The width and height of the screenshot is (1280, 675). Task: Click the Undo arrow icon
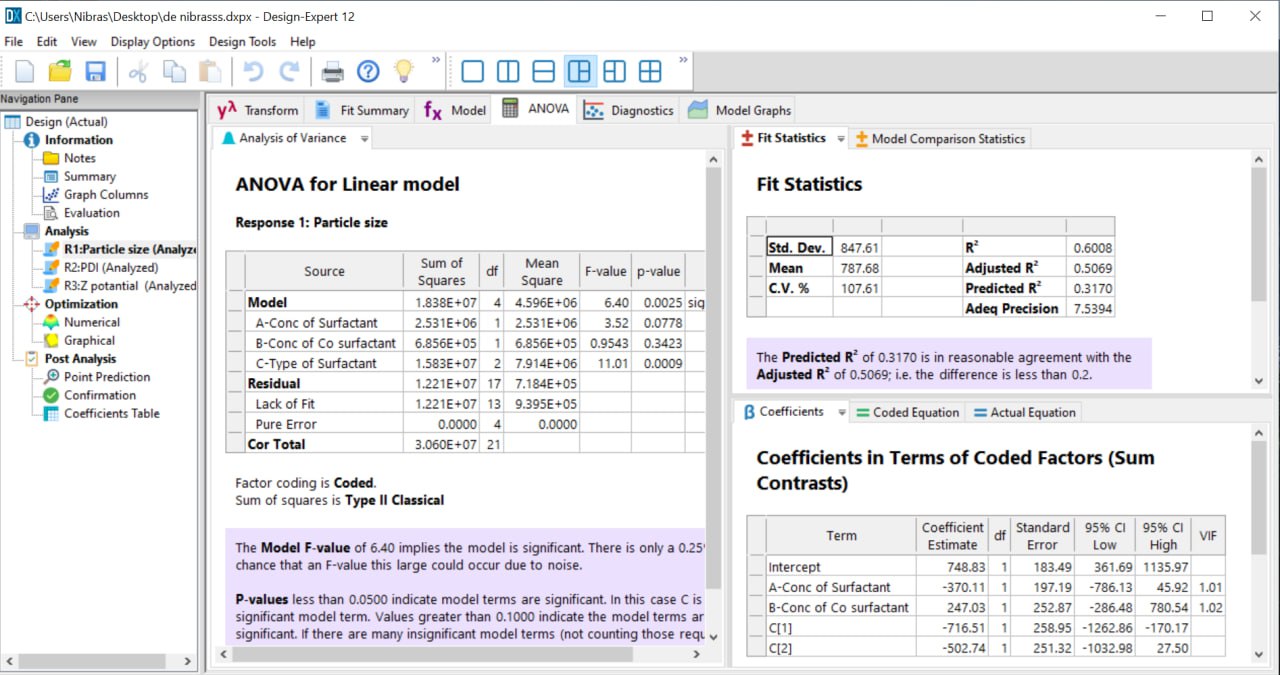click(x=253, y=71)
